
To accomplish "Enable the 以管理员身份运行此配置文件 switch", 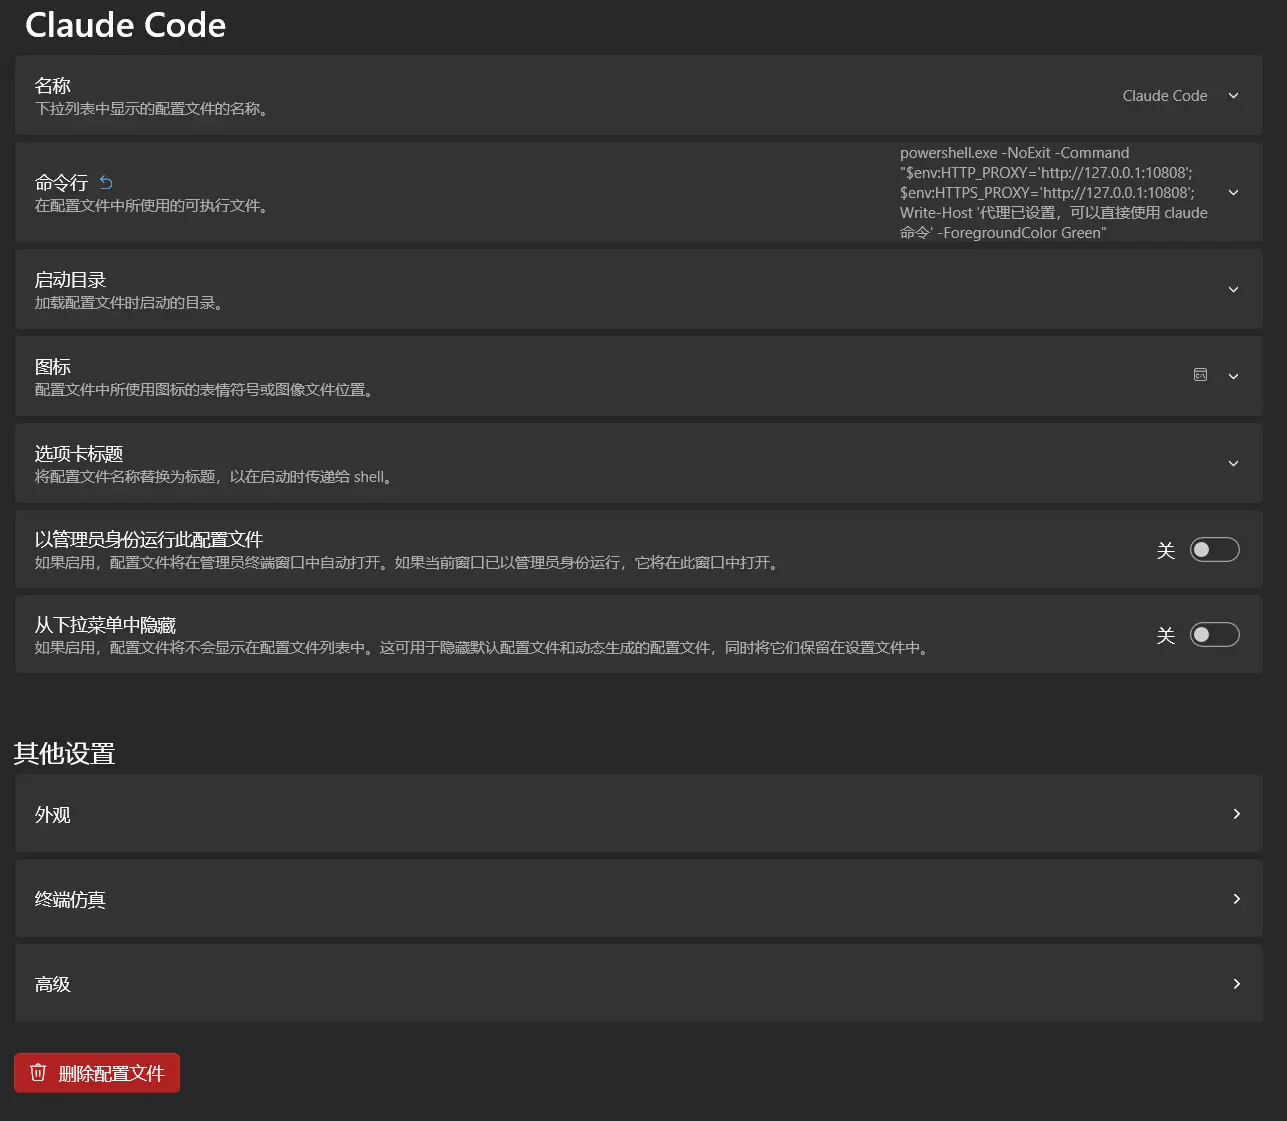I will pos(1214,550).
